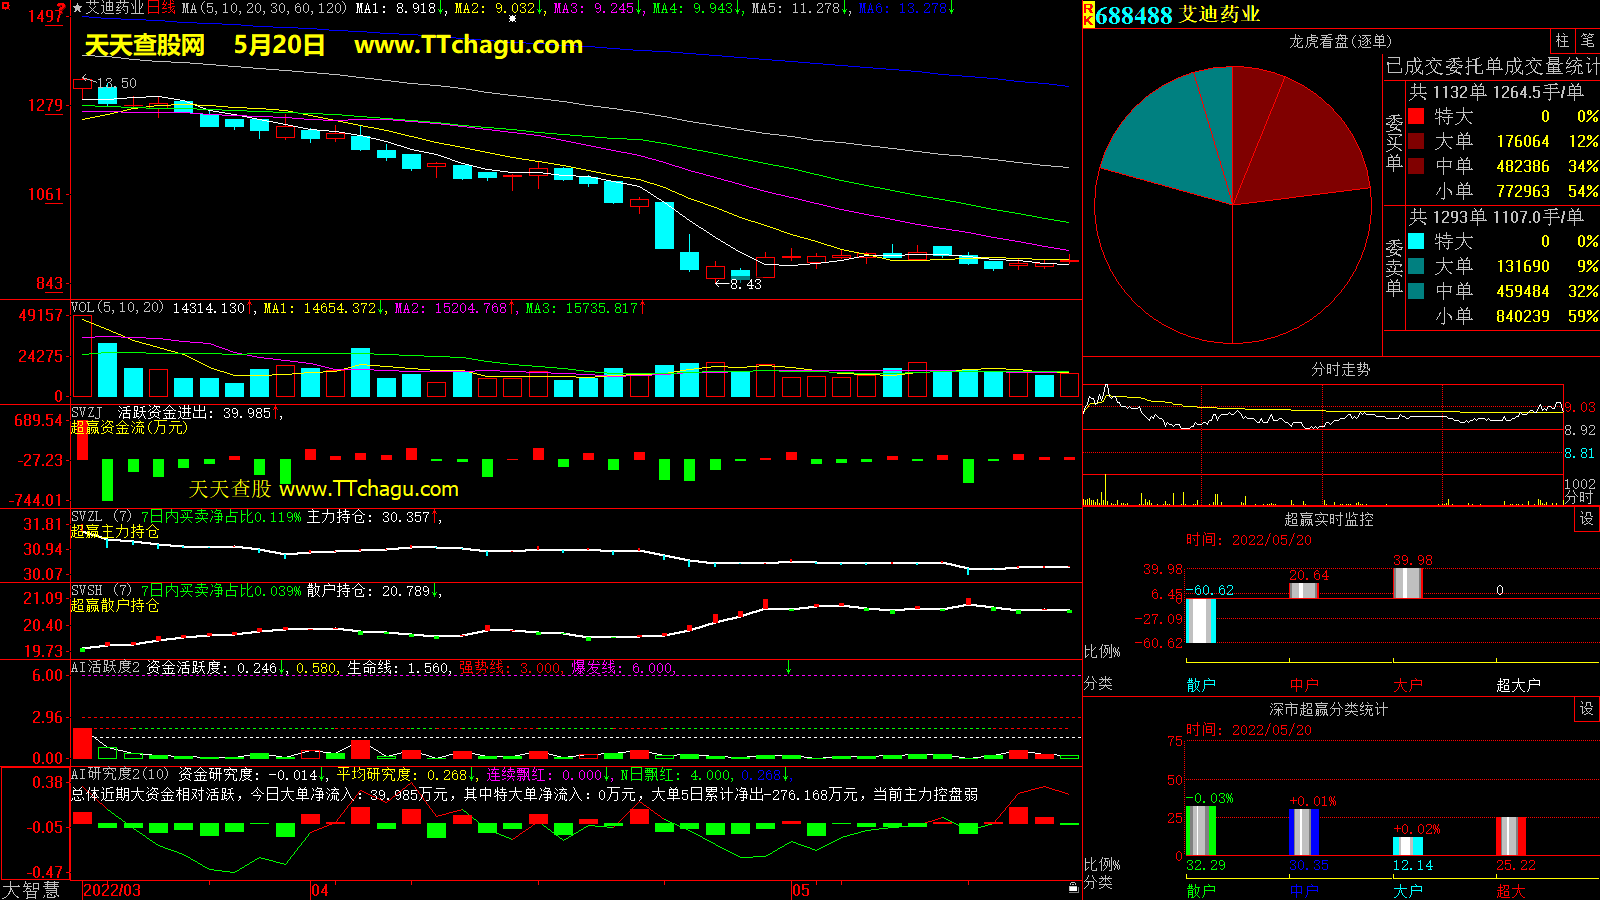The width and height of the screenshot is (1600, 900).
Task: Click the green down arrow in AI活跃度 panel
Action: pos(788,667)
